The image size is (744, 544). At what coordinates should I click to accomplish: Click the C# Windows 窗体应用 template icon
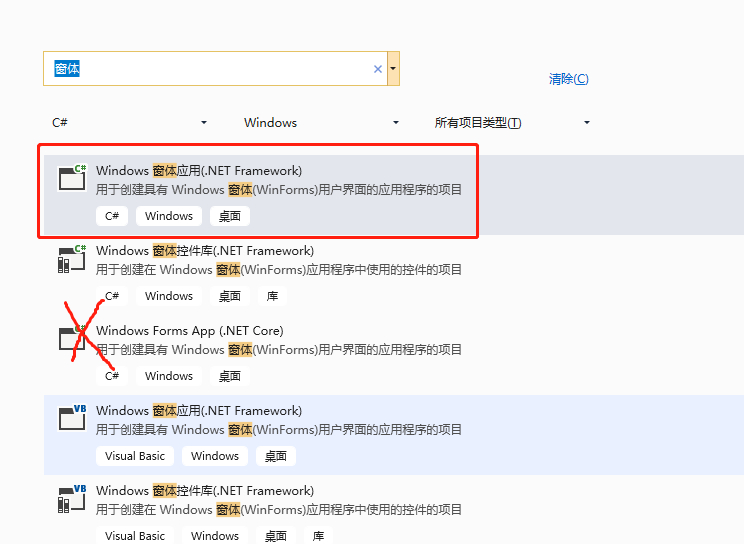click(x=72, y=178)
